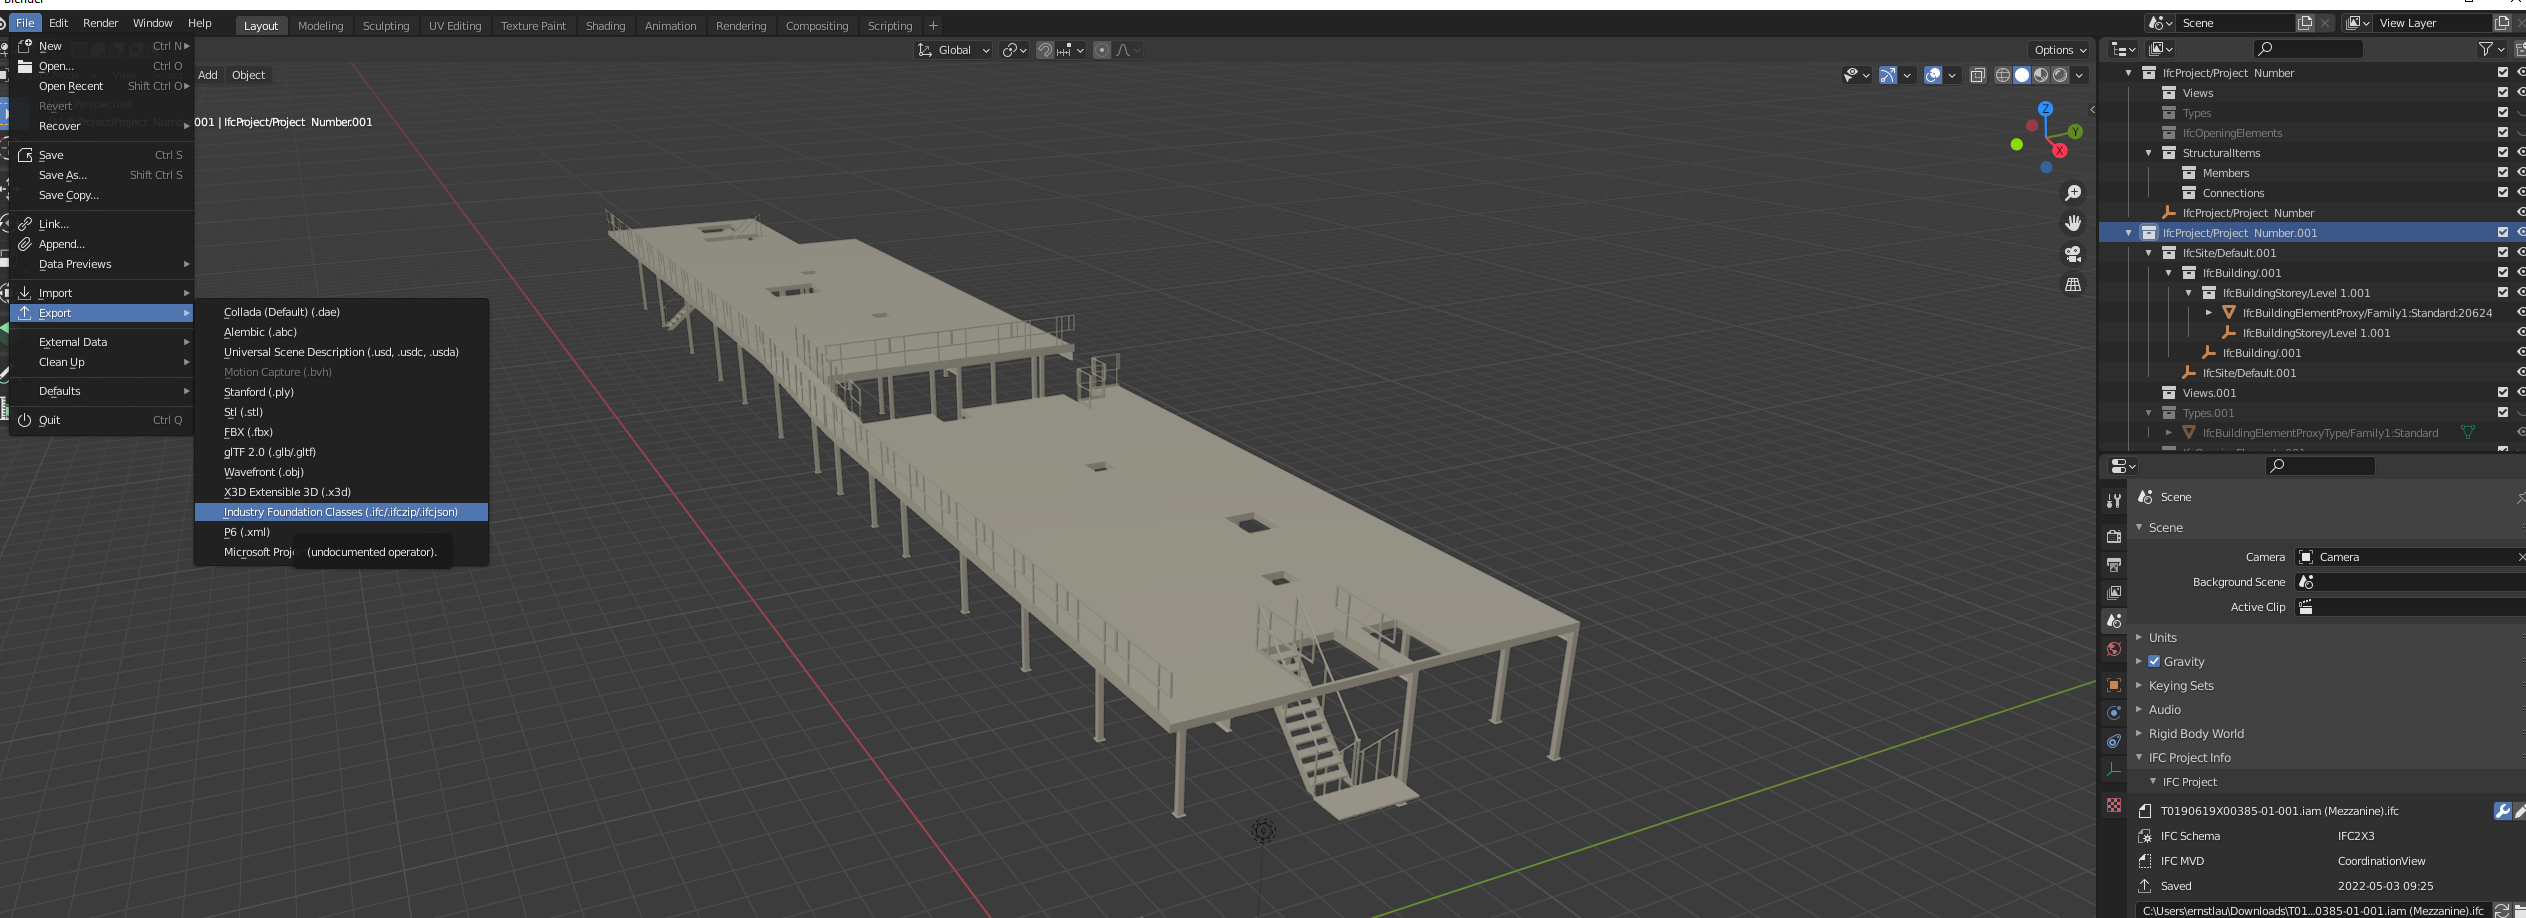Click the Zoom magnifier icon in viewport sidebar

coord(2072,192)
